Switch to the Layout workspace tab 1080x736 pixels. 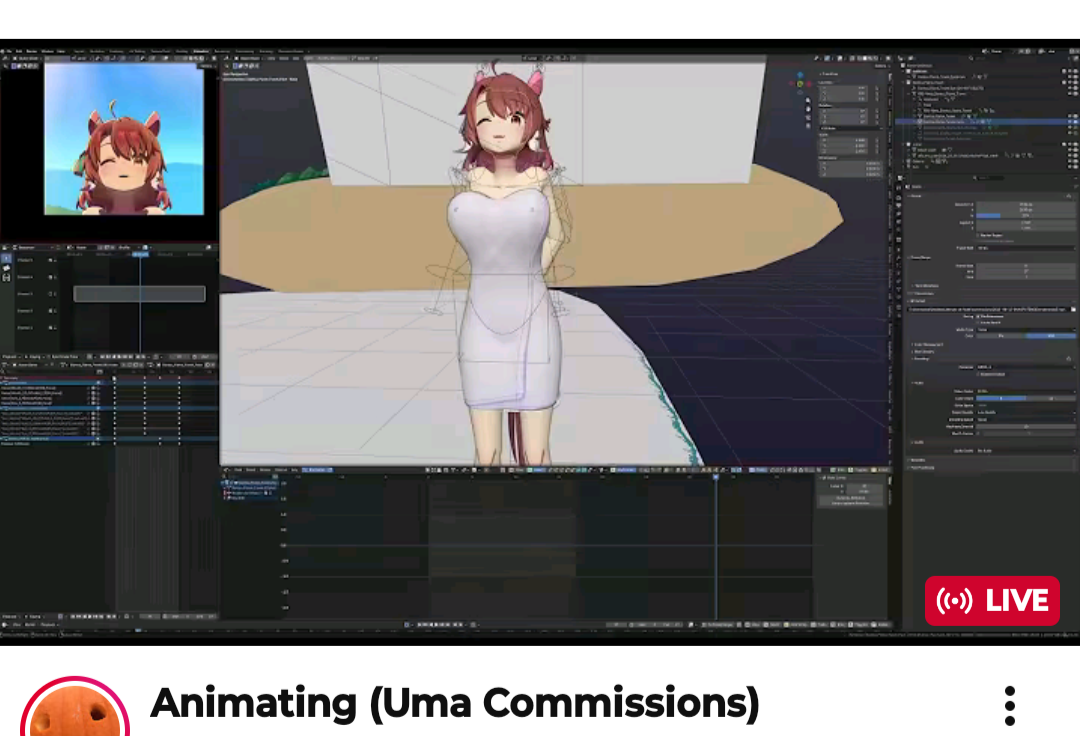(x=79, y=51)
